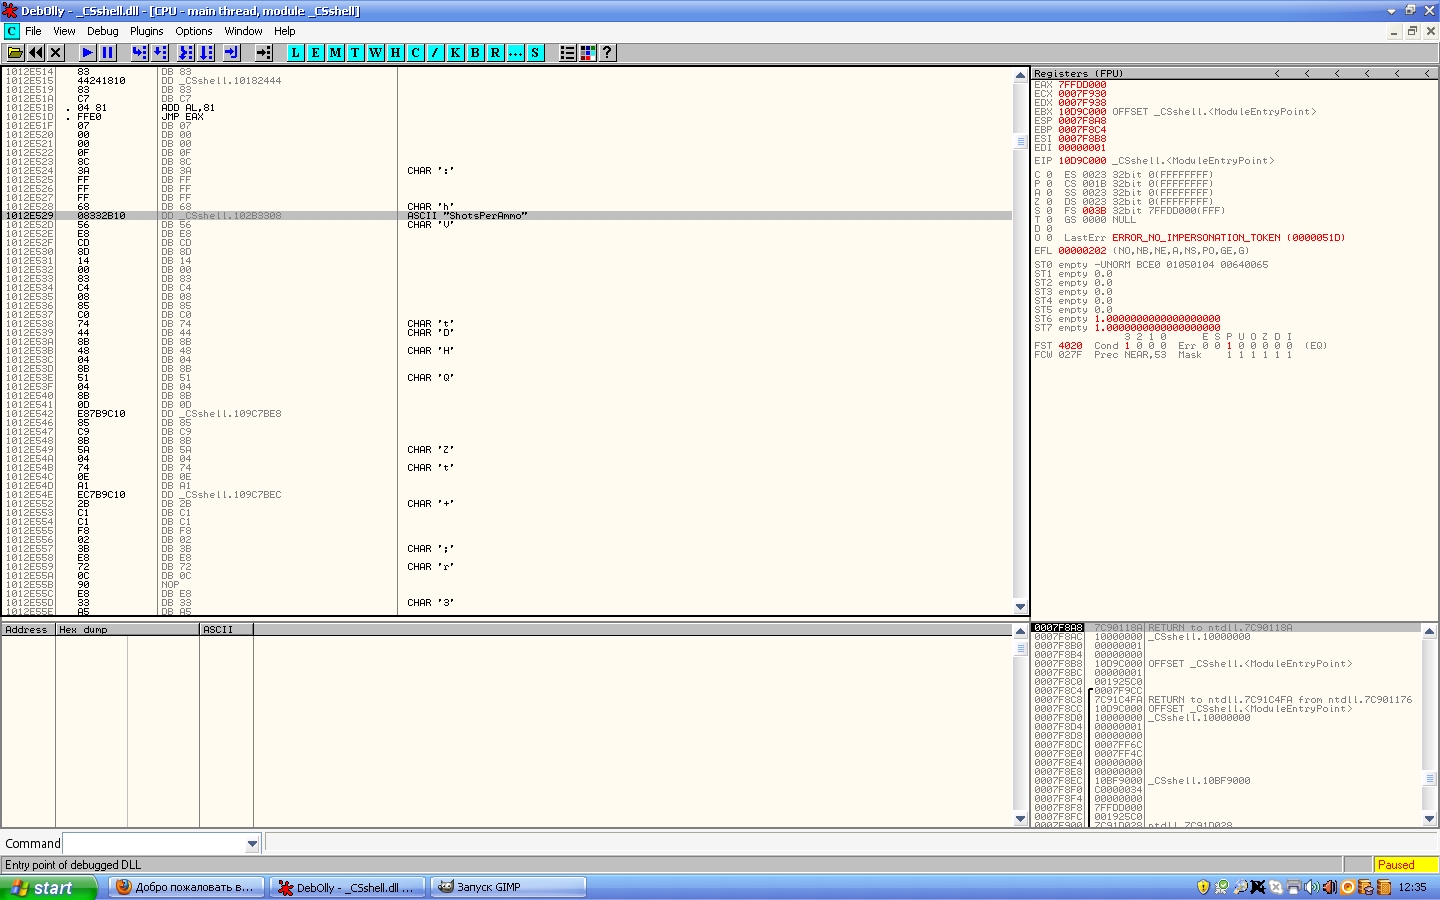Open appearance options colored grid icon
1440x900 pixels.
click(x=588, y=53)
